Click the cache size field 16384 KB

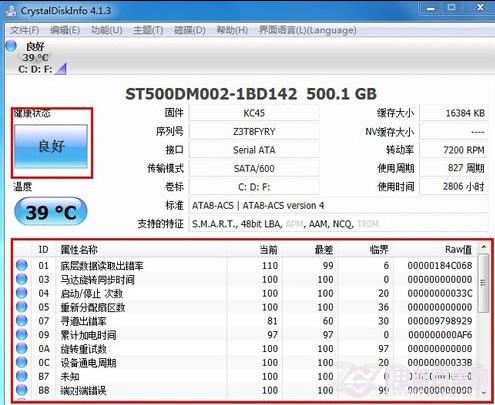(x=454, y=113)
